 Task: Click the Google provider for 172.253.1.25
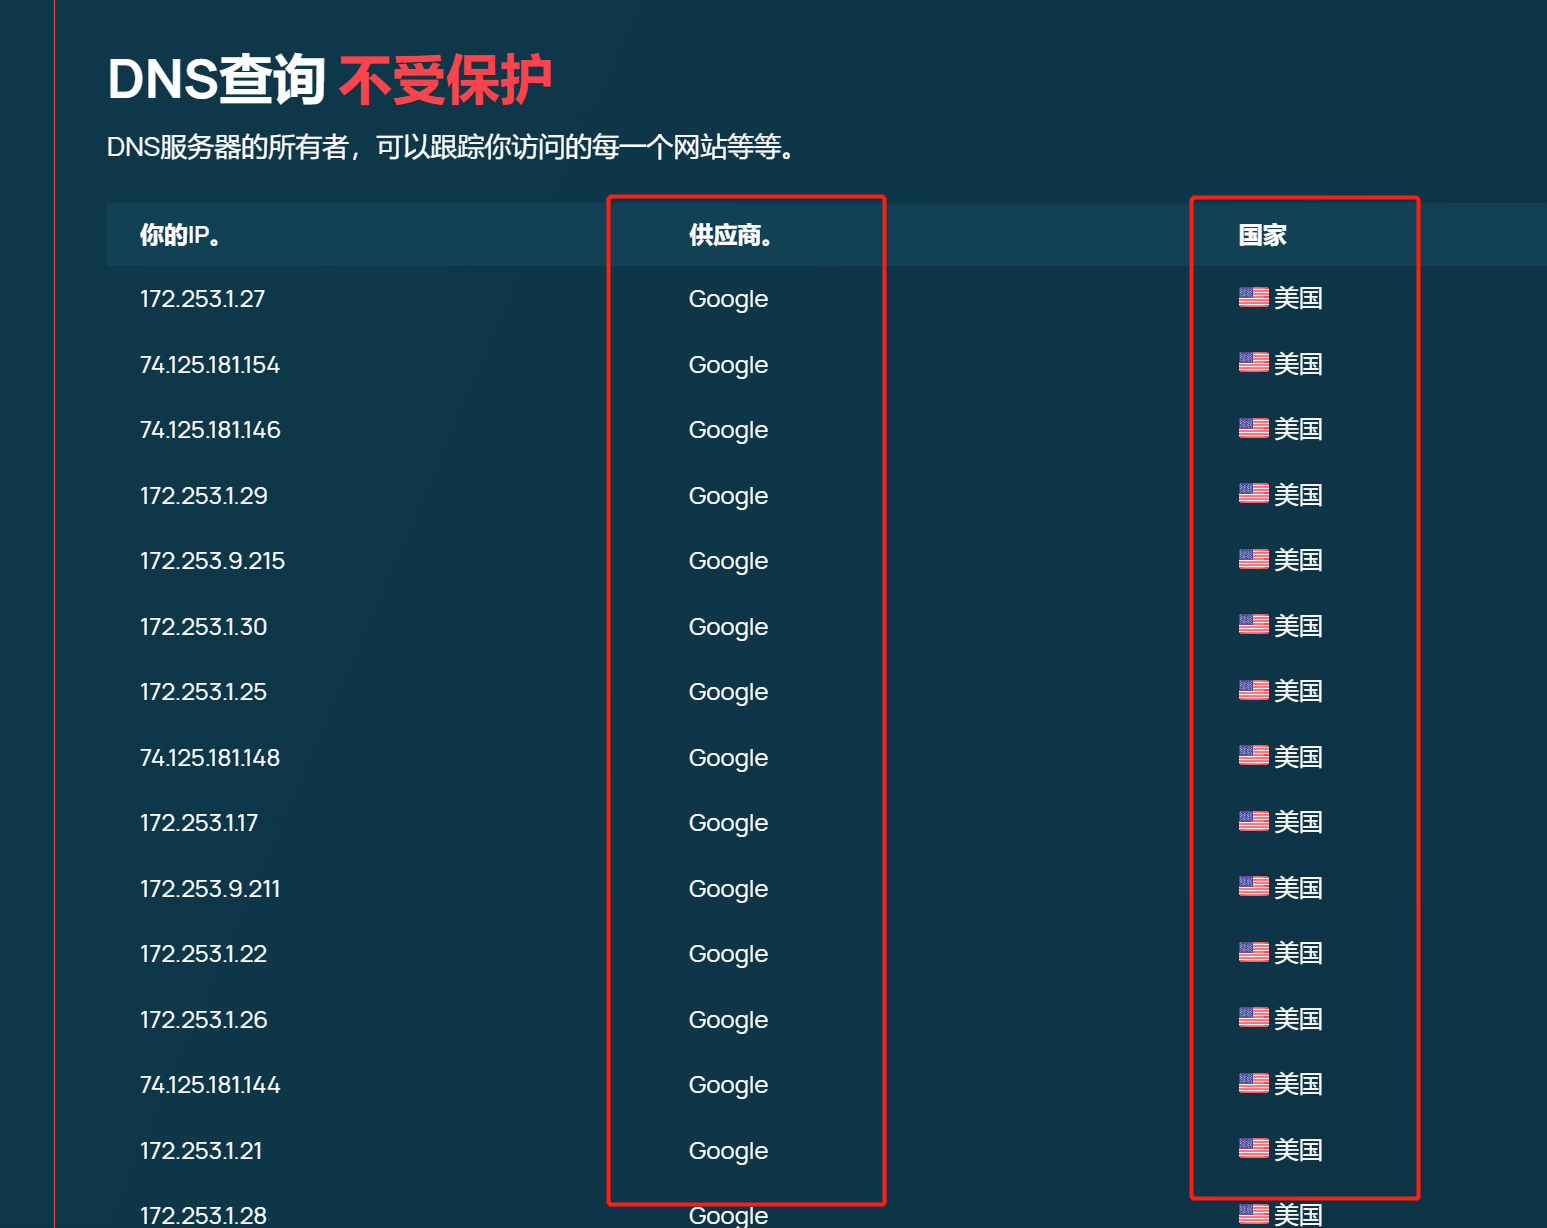click(728, 692)
